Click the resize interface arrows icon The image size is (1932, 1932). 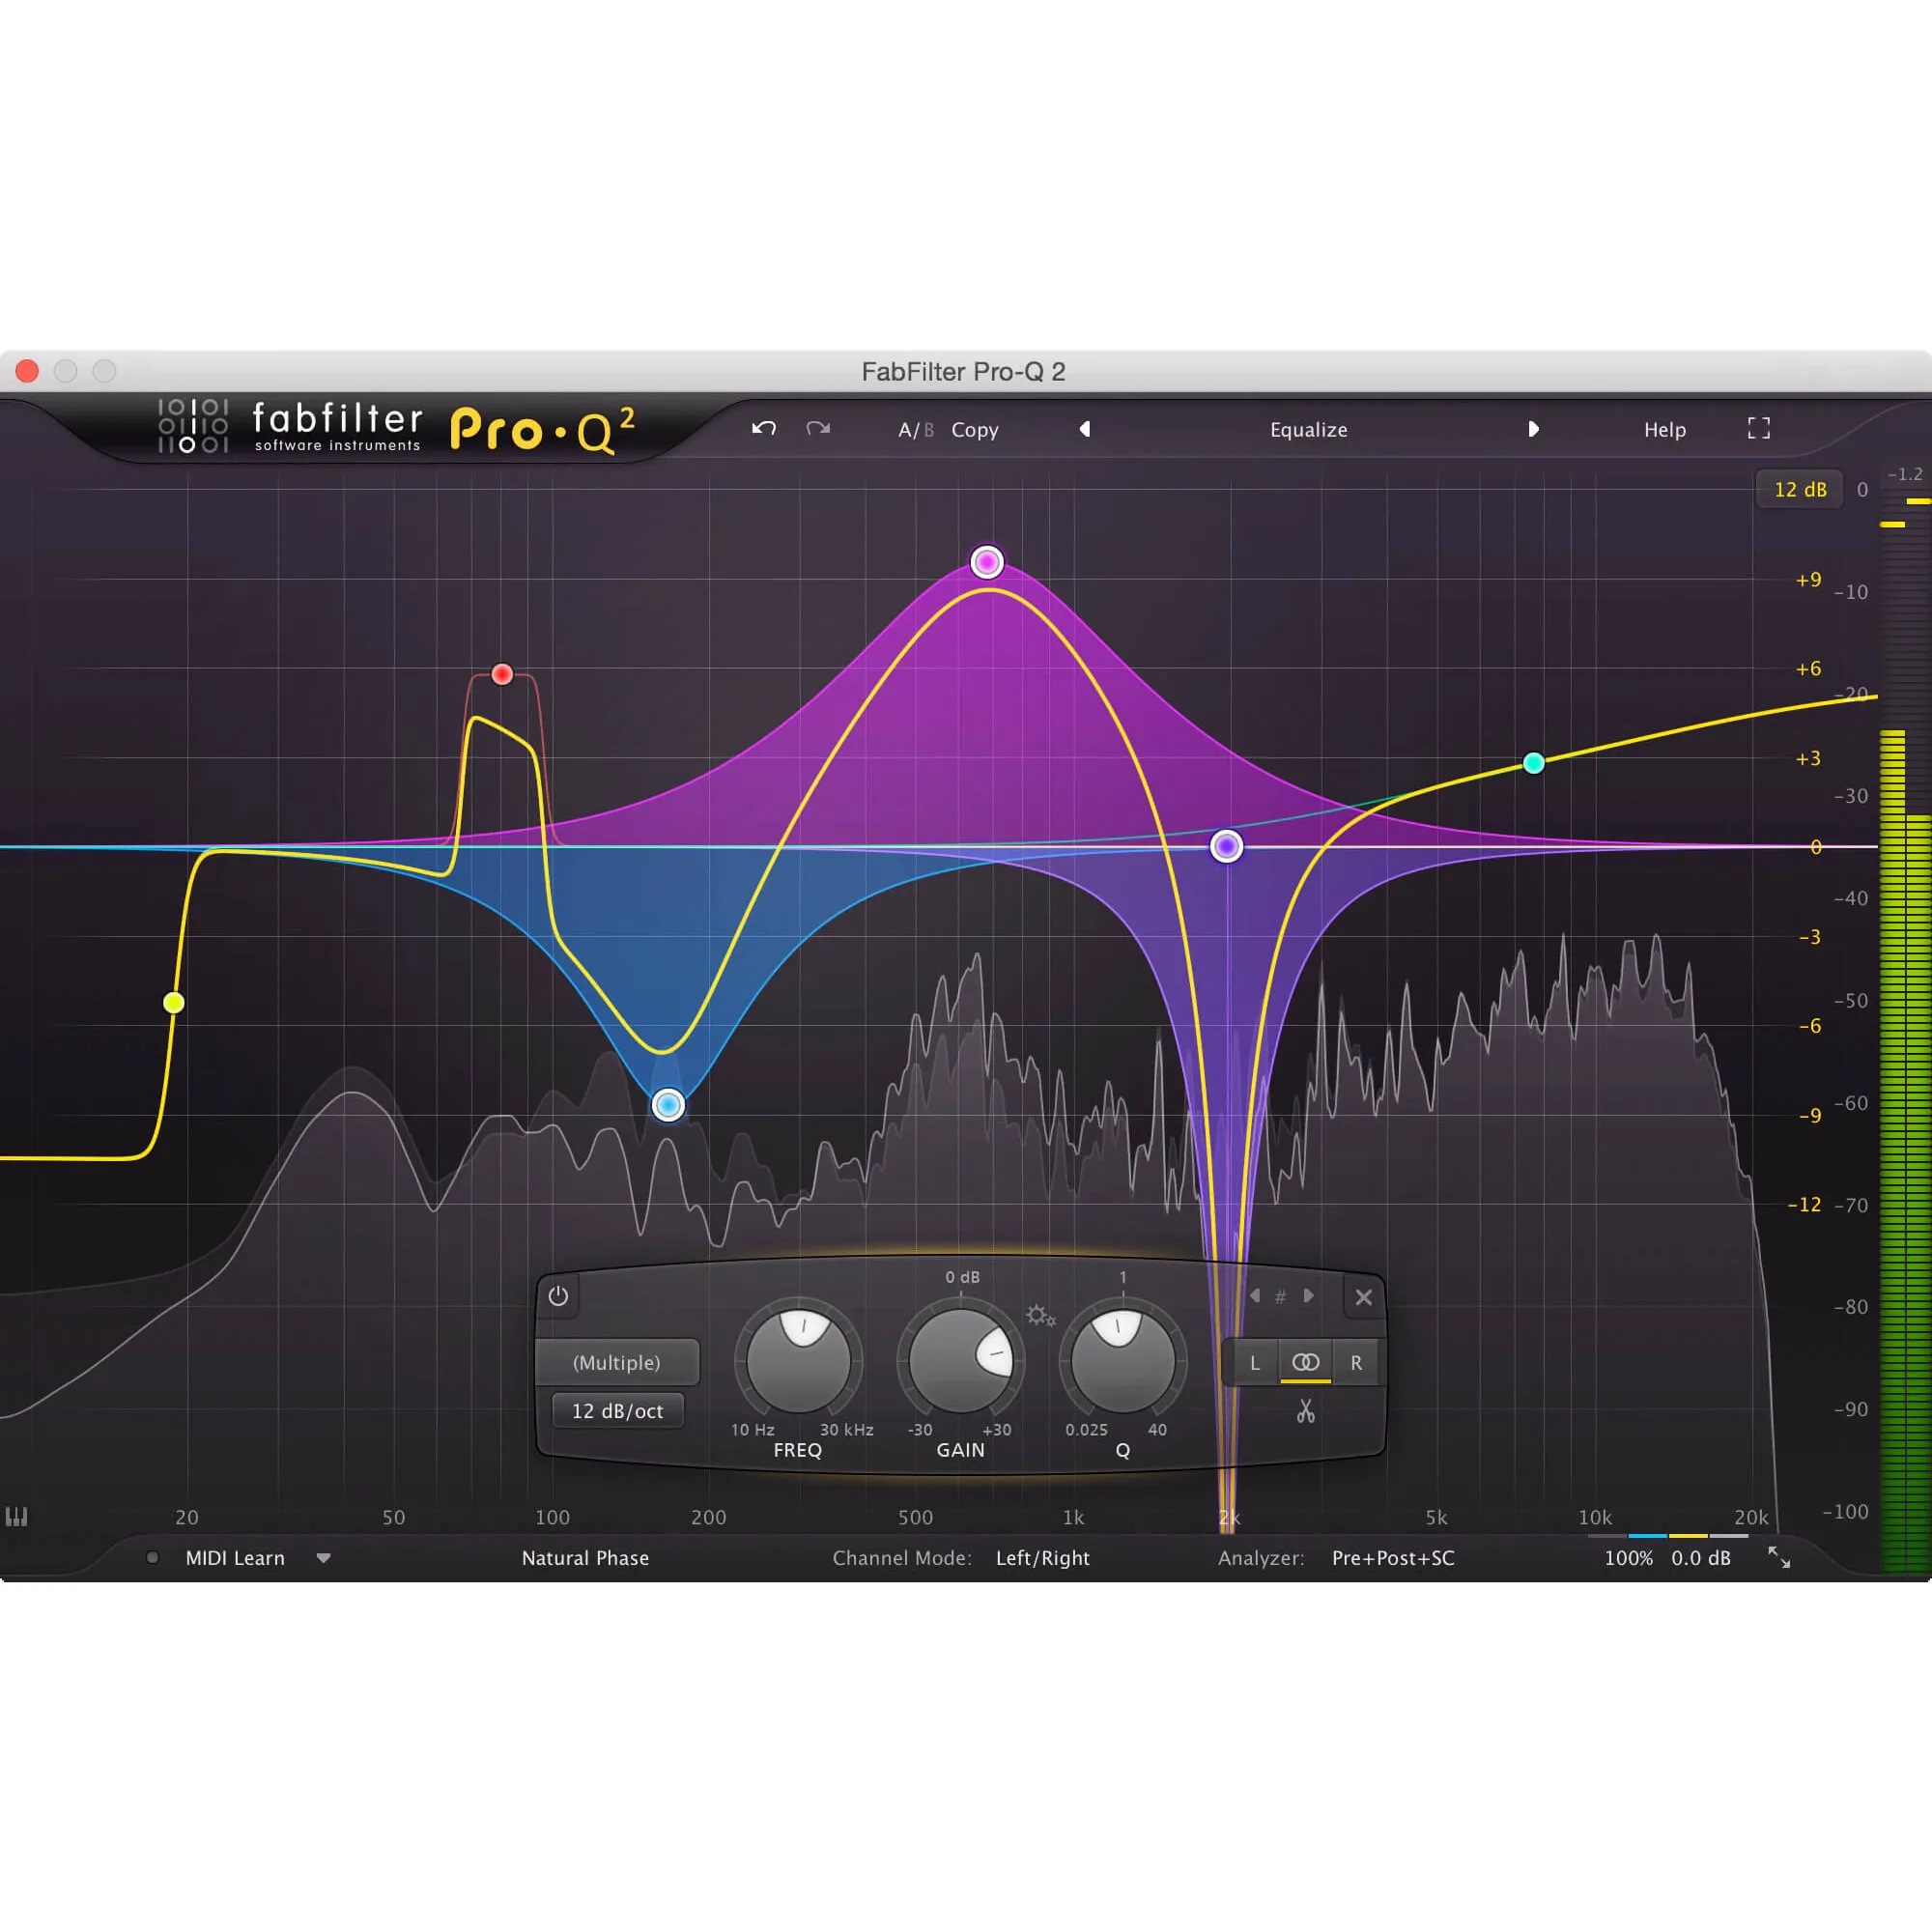click(x=1779, y=1557)
